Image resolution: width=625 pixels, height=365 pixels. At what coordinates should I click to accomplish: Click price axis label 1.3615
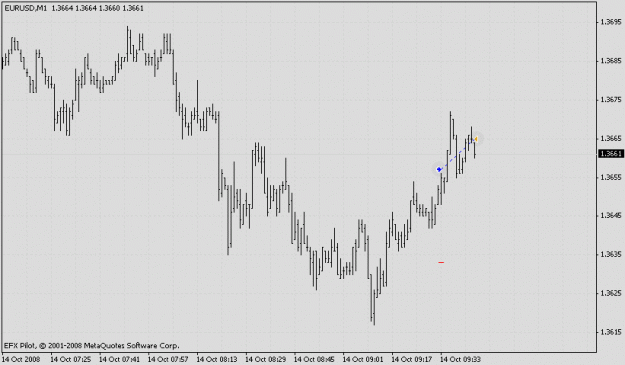tap(611, 332)
